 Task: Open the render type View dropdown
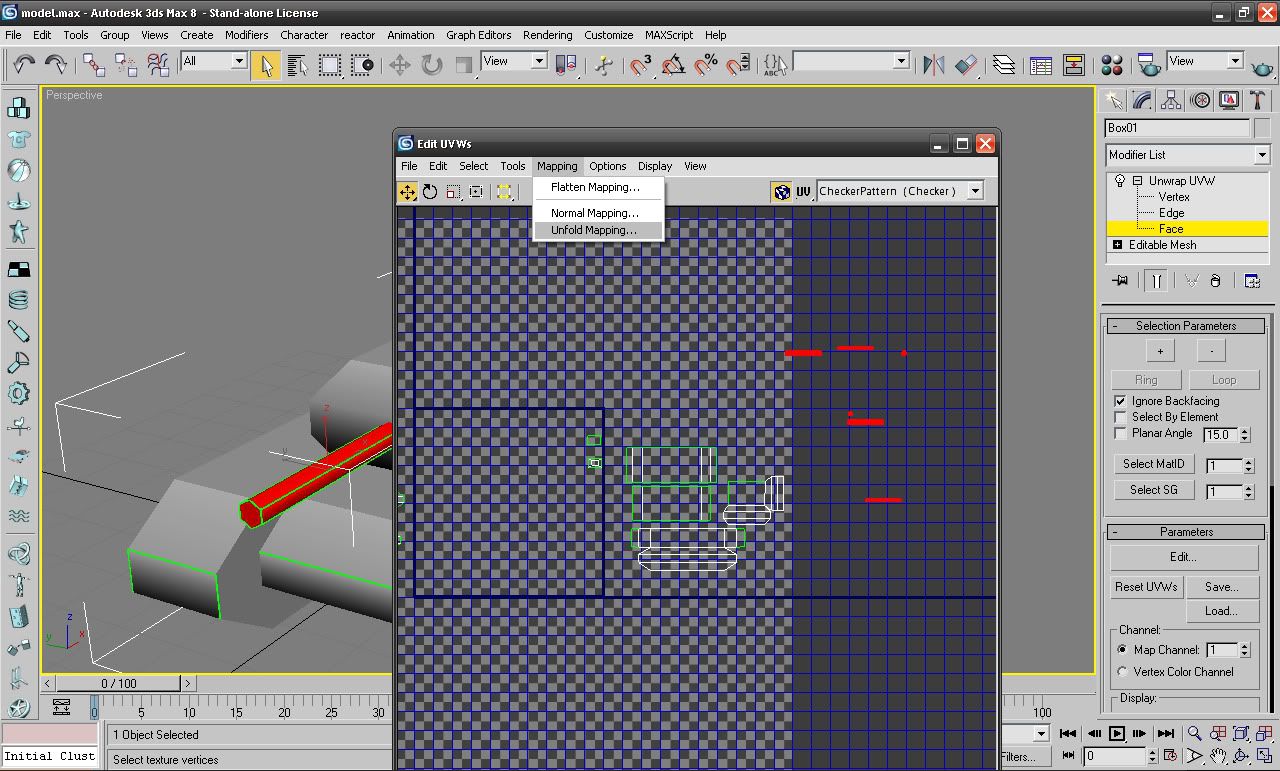tap(1205, 61)
